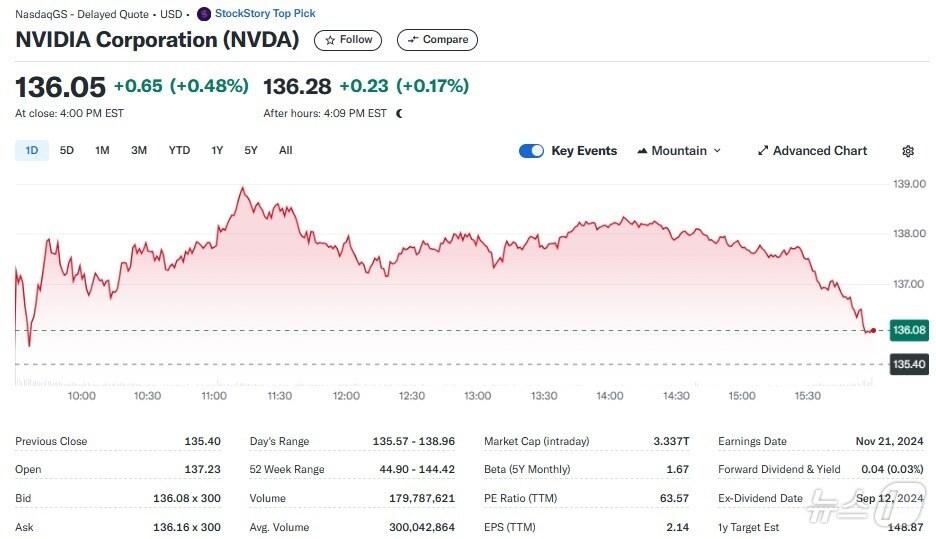
Task: Select the All time range
Action: coord(286,151)
